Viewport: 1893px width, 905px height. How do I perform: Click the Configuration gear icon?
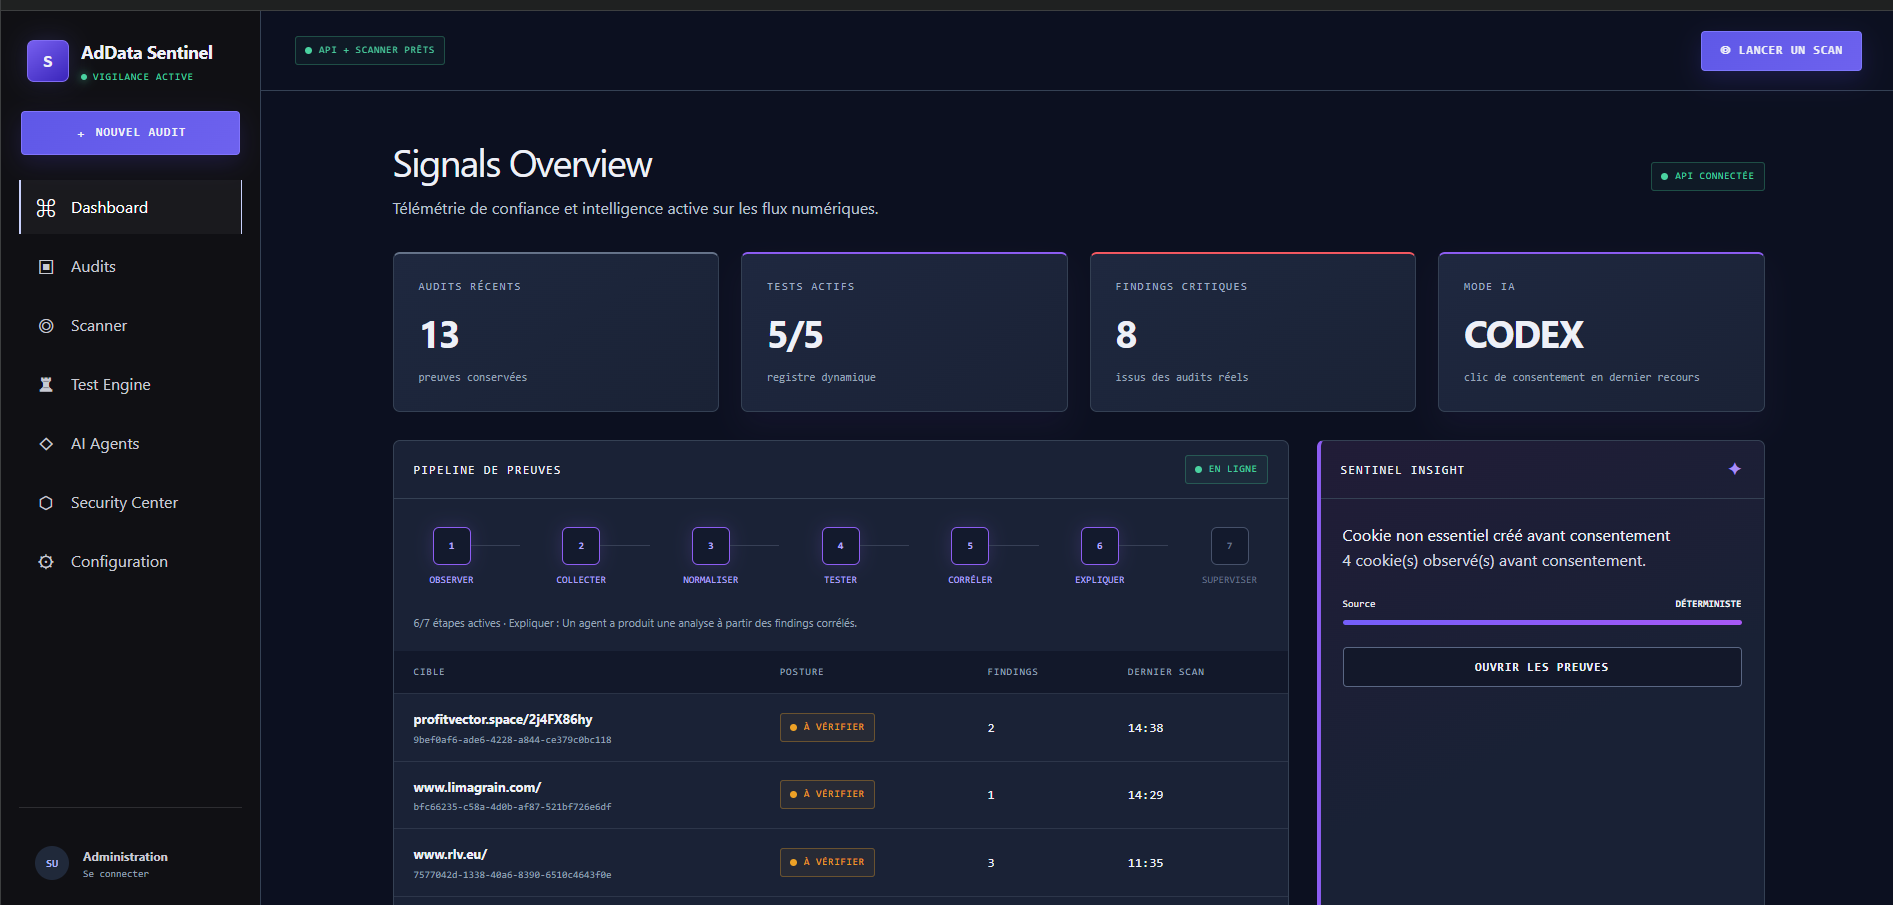[46, 562]
